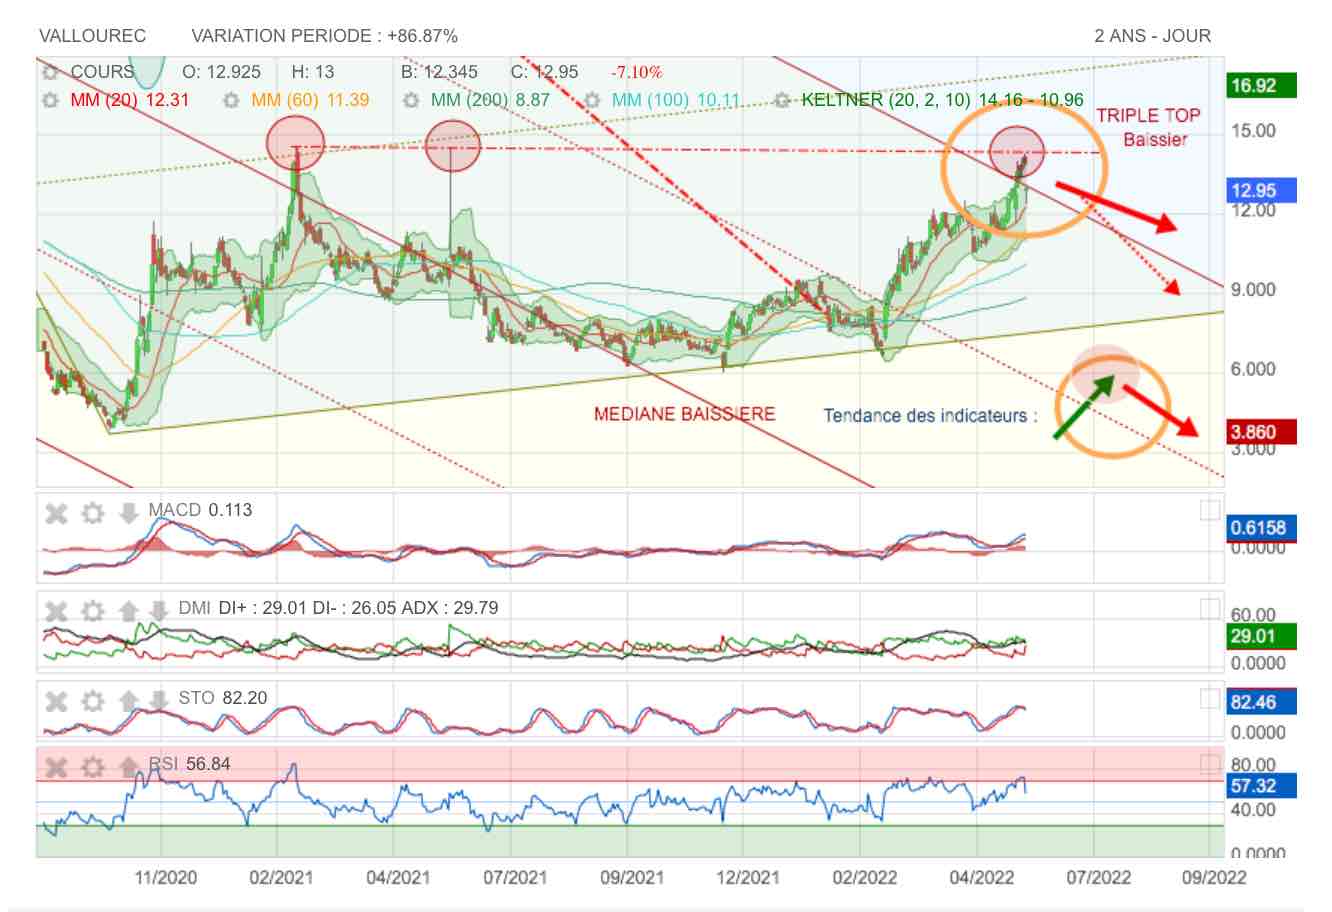This screenshot has width=1332, height=912.
Task: Click the closing price C: 12.95
Action: 545,72
